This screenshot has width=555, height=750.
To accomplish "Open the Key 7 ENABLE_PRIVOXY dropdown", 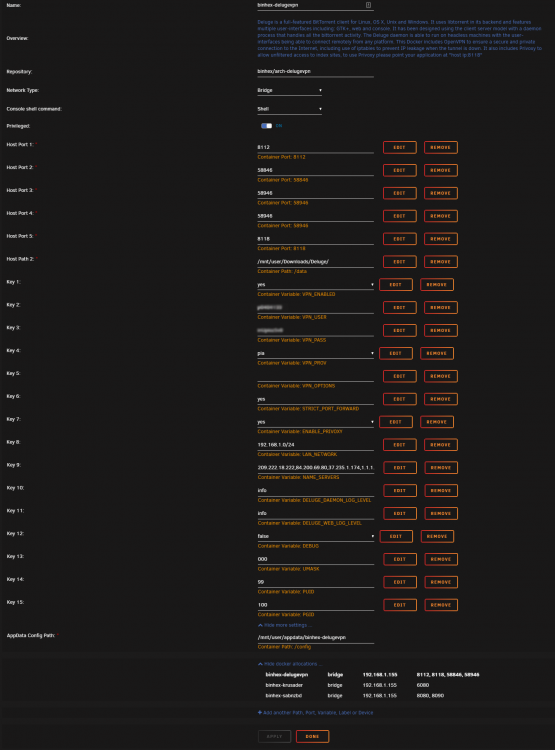I will [x=315, y=422].
